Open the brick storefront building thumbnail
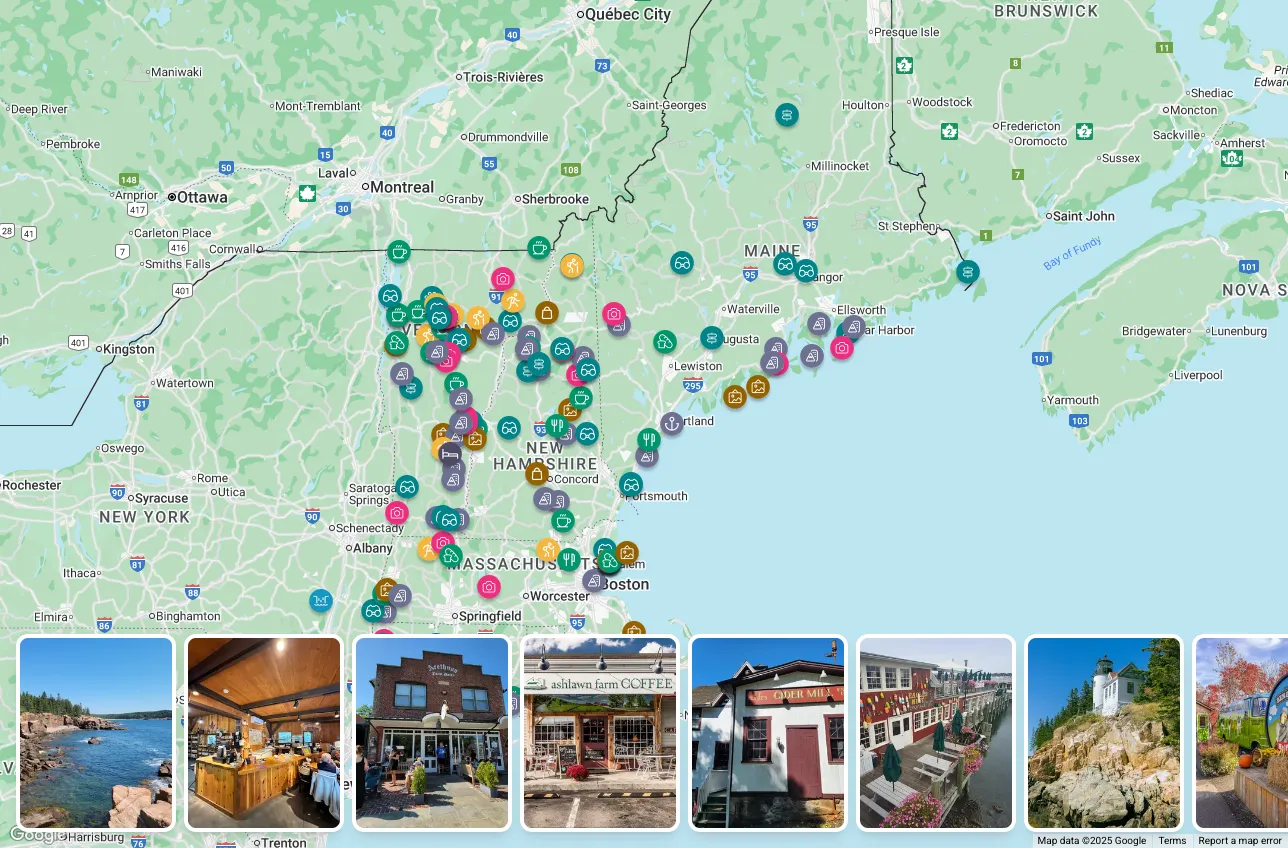 coord(432,733)
